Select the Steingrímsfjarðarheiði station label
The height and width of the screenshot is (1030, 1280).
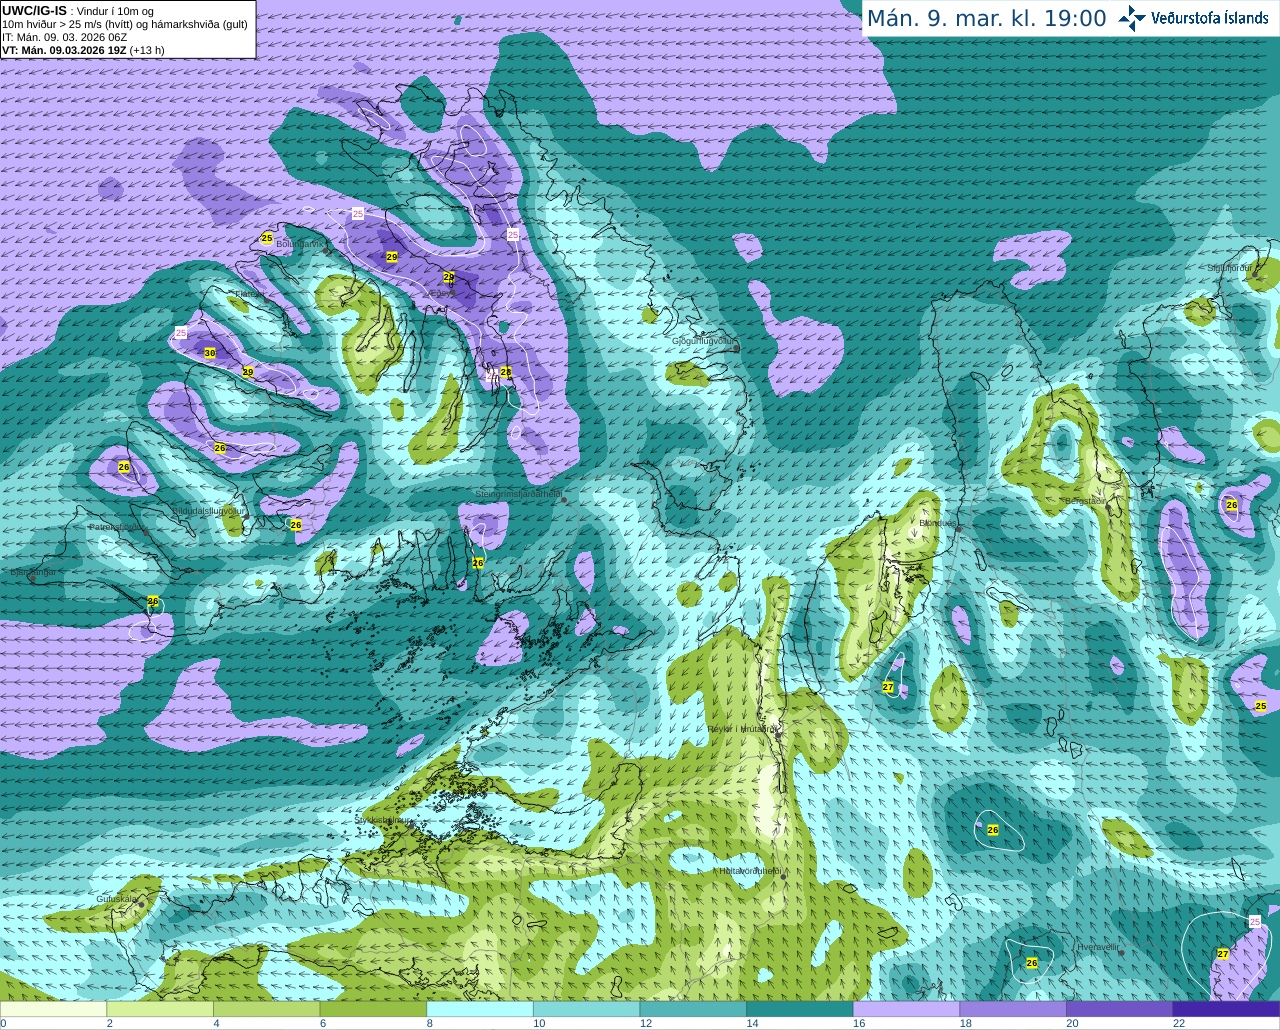[518, 494]
